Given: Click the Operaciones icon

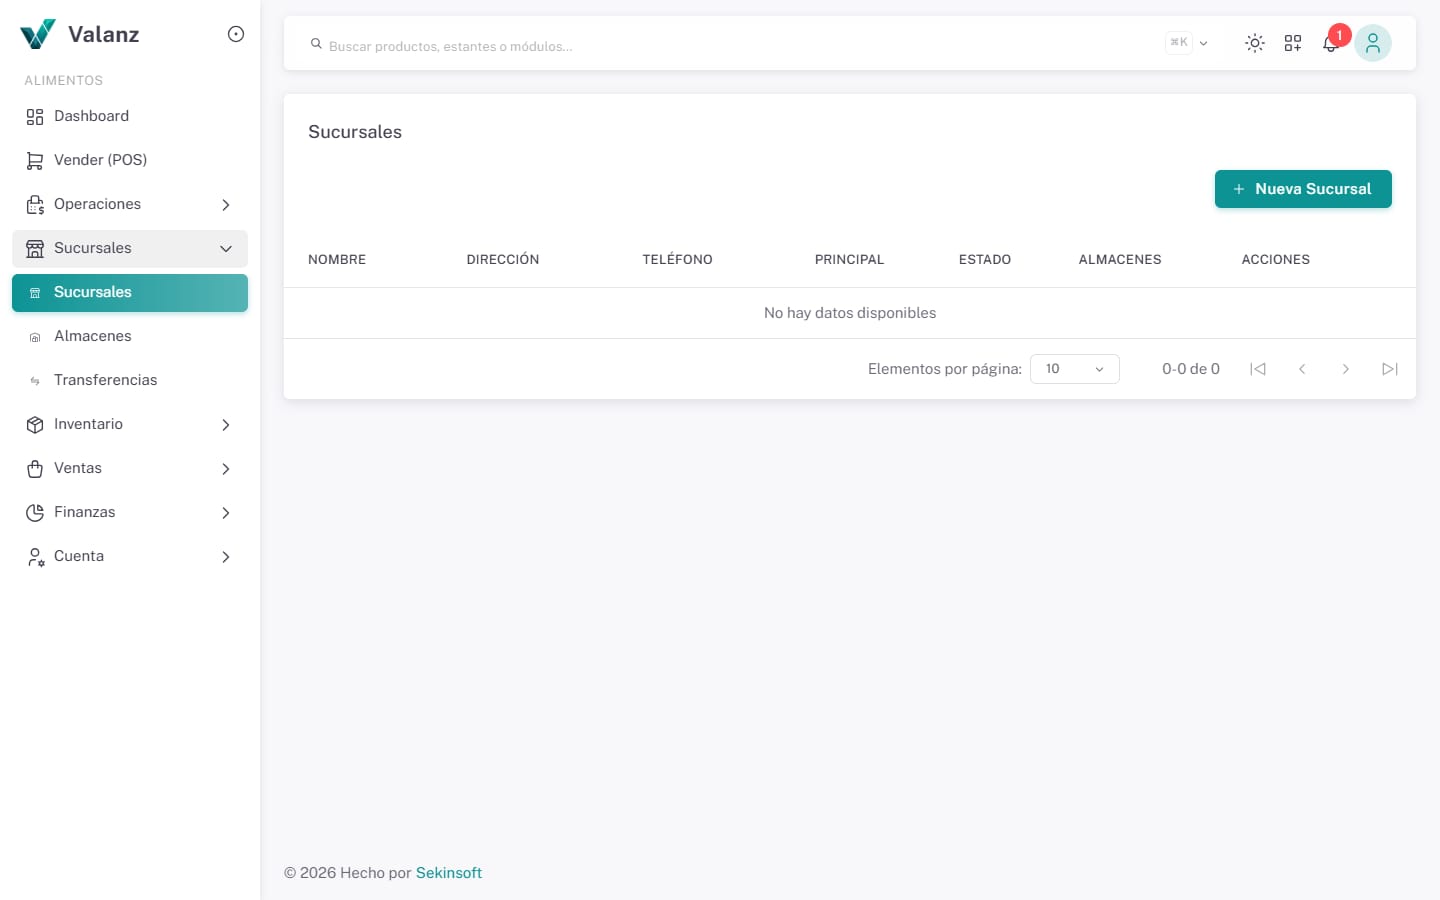Looking at the screenshot, I should coord(35,205).
